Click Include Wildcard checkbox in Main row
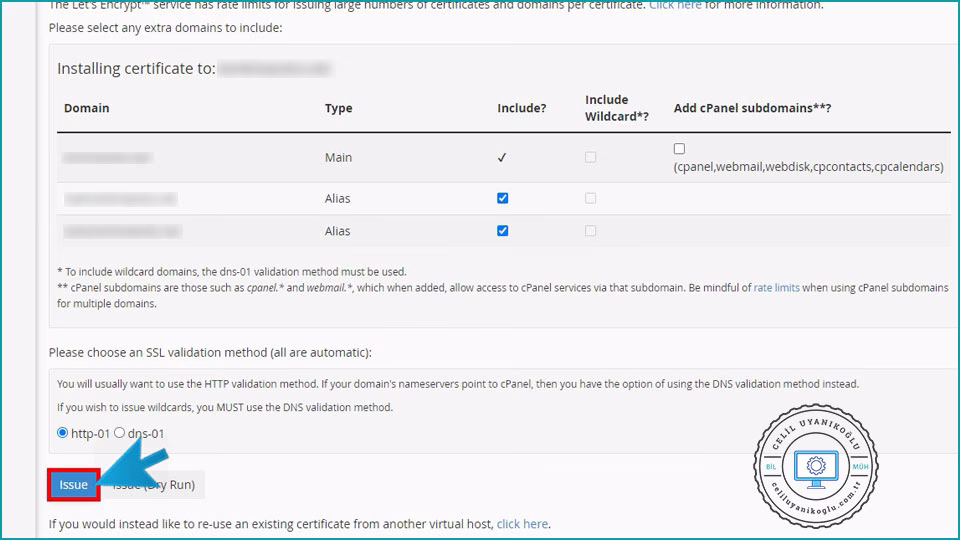This screenshot has width=960, height=540. [590, 157]
